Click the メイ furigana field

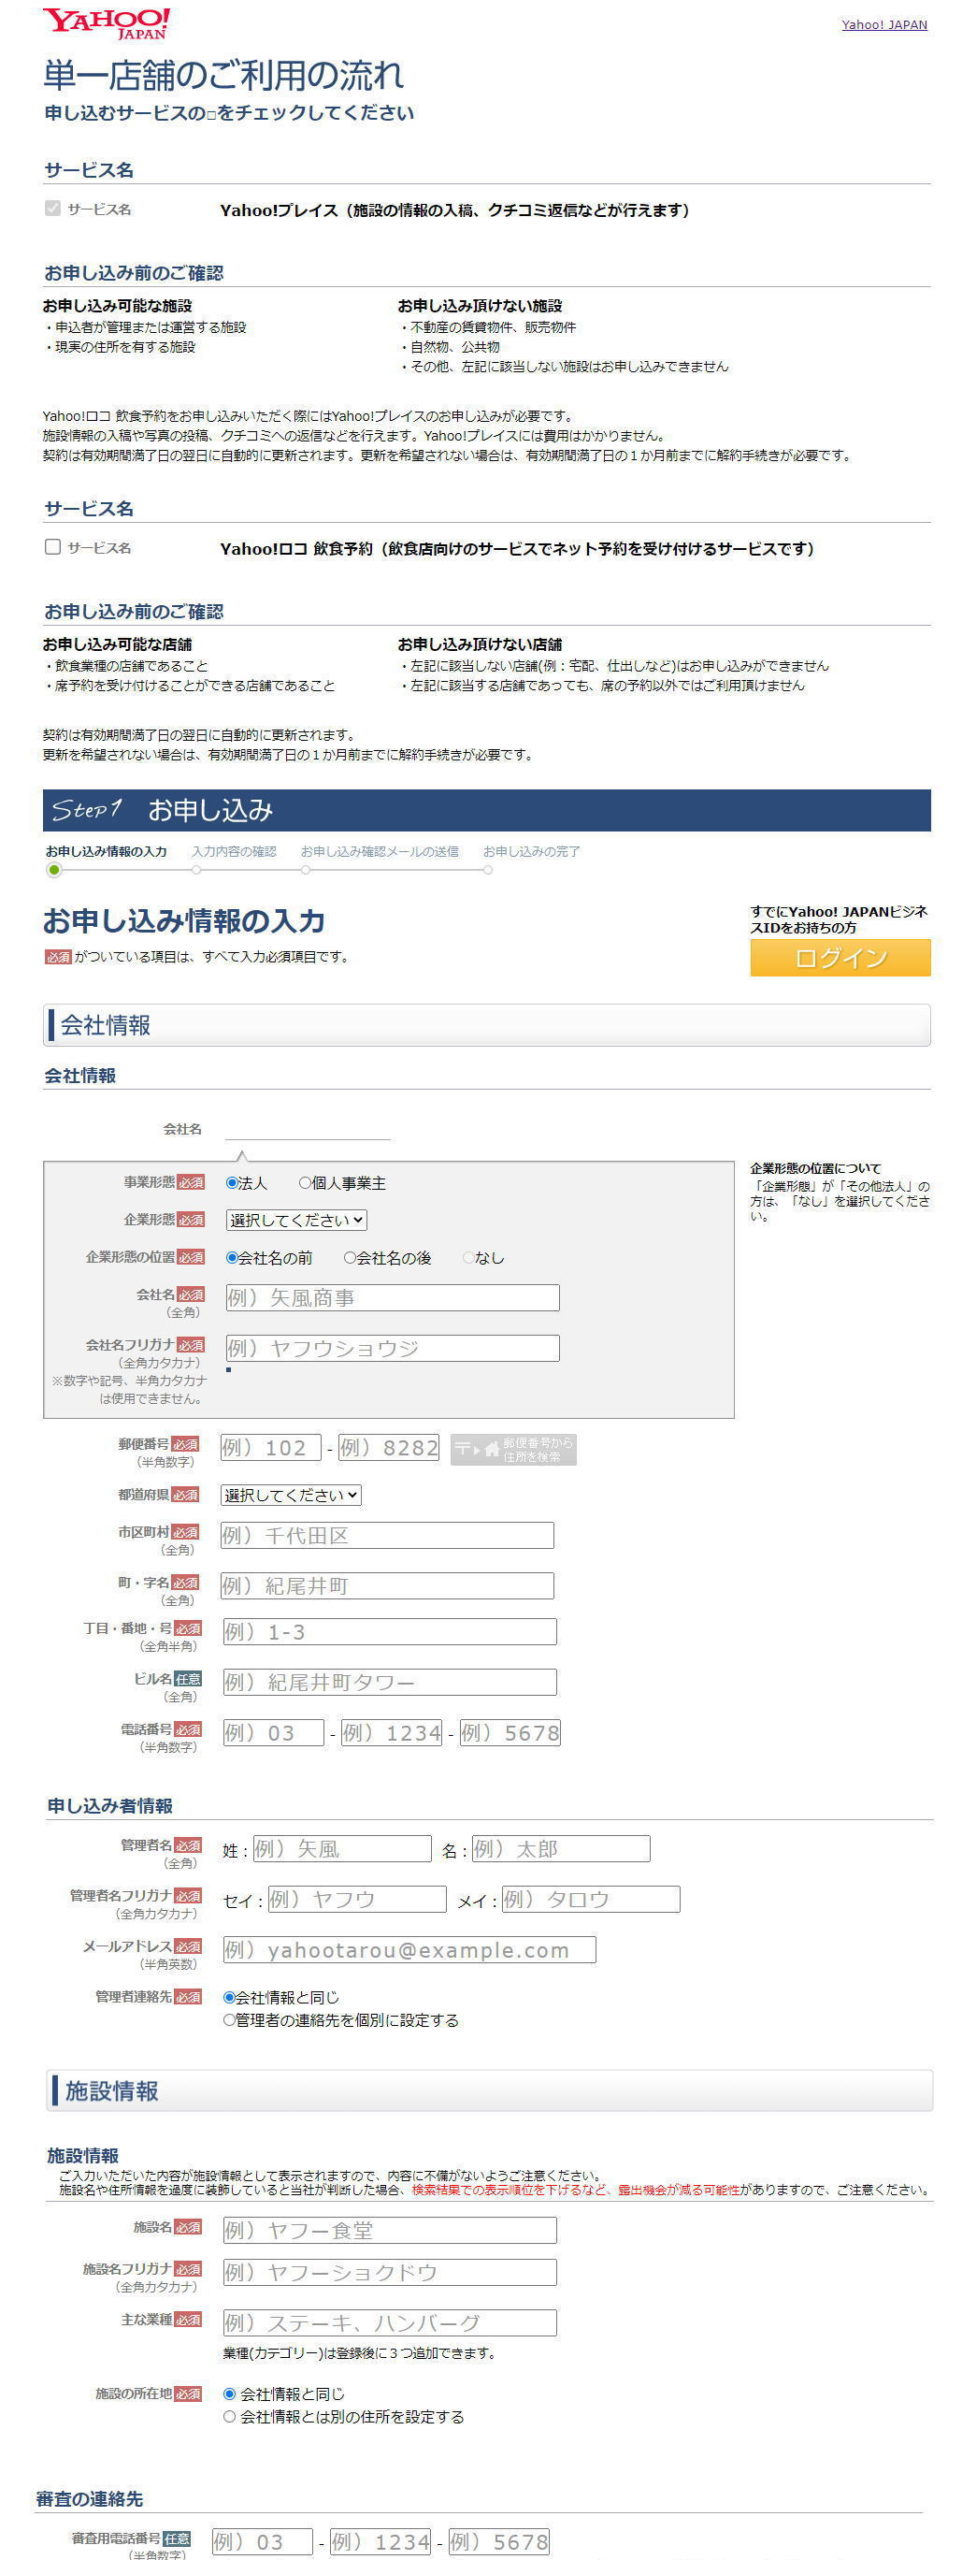point(590,1899)
